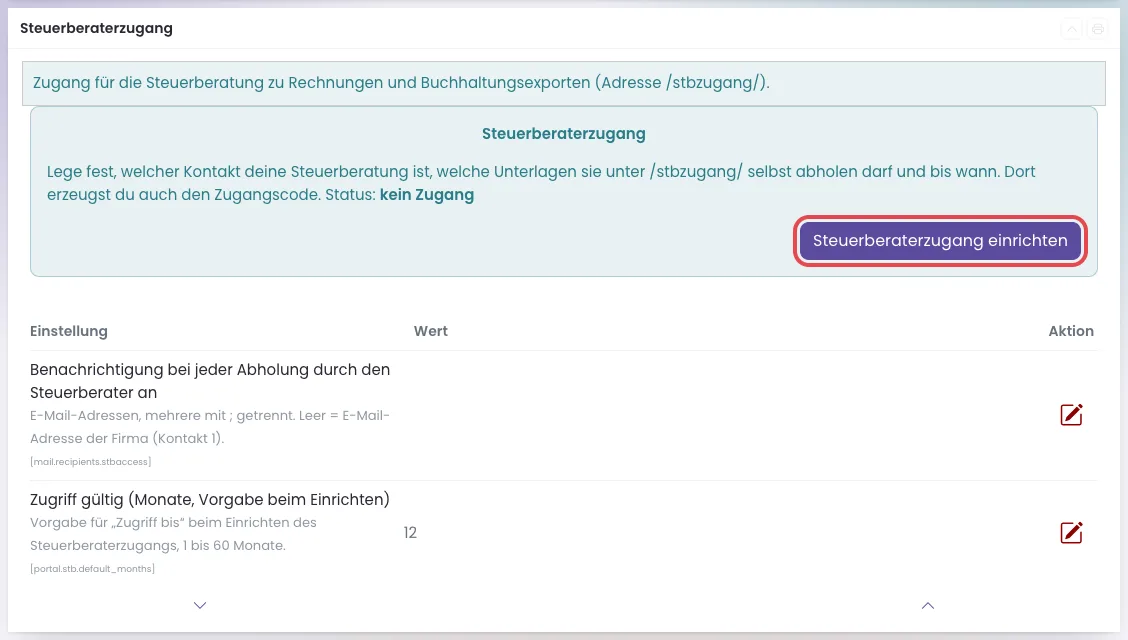Click the Einstellung column header
This screenshot has height=640, width=1128.
coord(68,332)
